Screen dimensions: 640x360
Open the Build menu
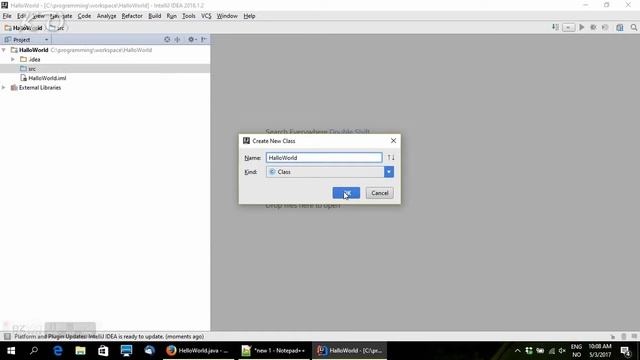[154, 16]
